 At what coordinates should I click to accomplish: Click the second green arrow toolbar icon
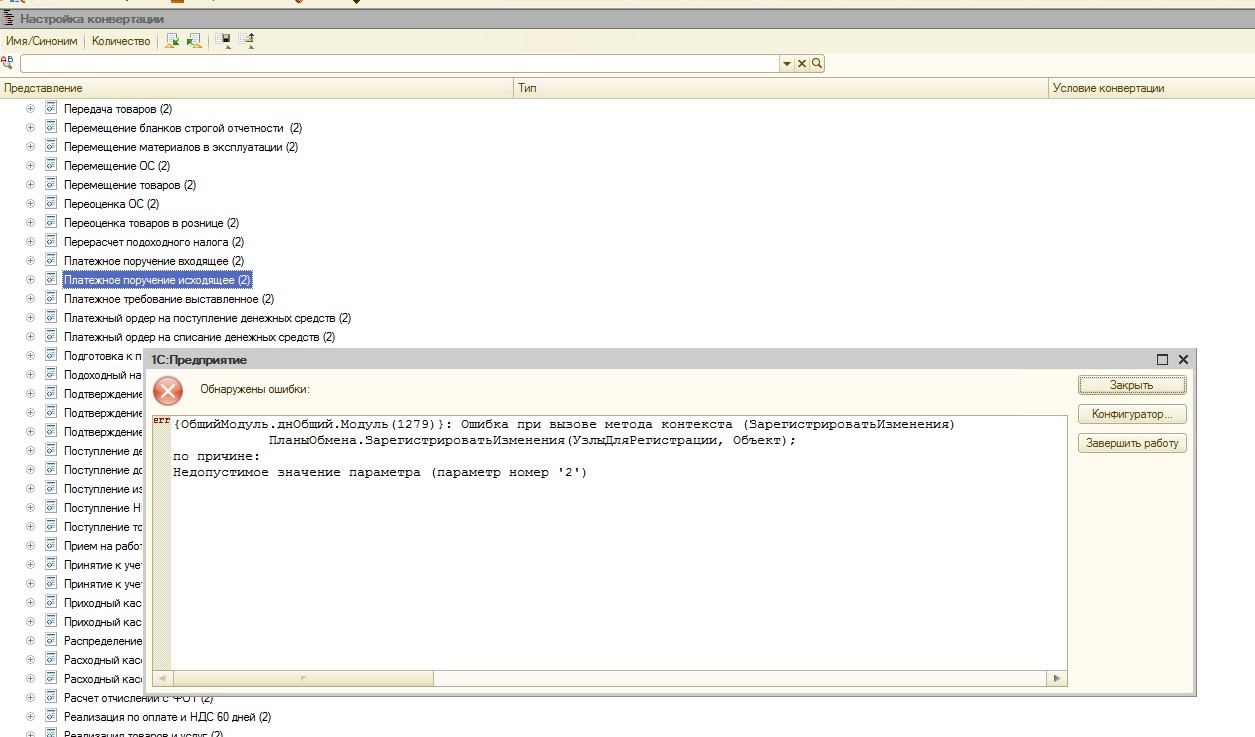point(194,41)
